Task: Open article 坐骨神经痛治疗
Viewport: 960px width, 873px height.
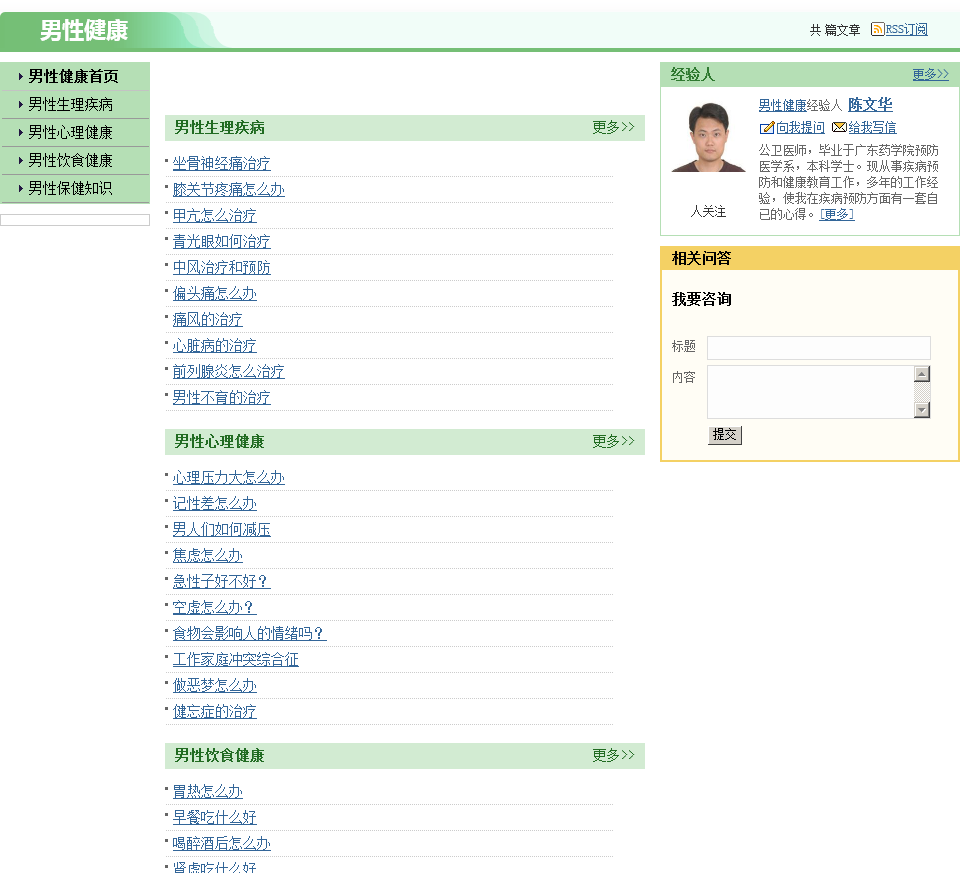Action: pyautogui.click(x=221, y=163)
